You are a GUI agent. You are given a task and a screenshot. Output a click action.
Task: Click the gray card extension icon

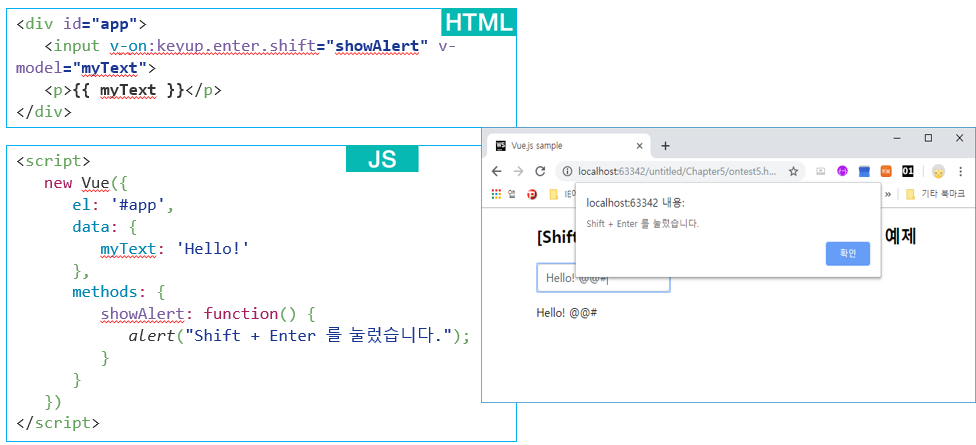[x=821, y=171]
